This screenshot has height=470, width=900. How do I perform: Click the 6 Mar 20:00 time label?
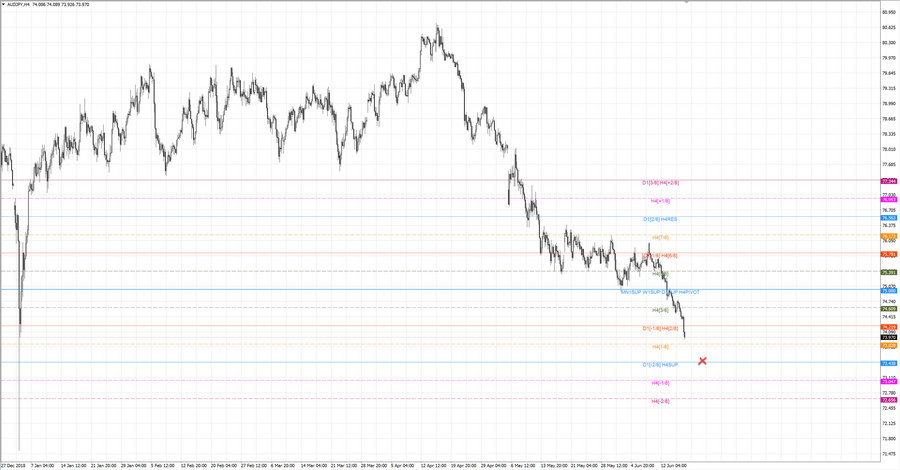[283, 465]
